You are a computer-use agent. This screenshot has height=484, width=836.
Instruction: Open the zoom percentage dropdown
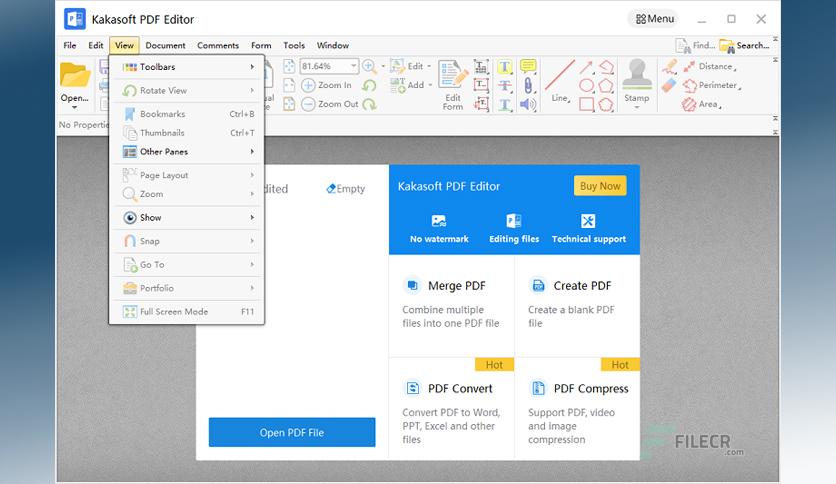pos(353,66)
